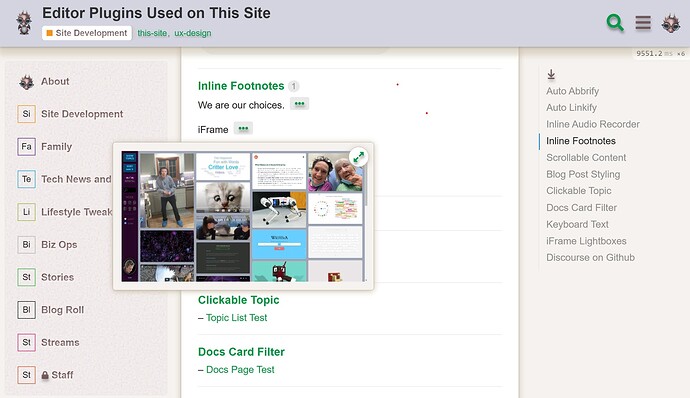Screen dimensions: 690x398
Task: Jump to Inline Footnotes in contents
Action: (581, 141)
